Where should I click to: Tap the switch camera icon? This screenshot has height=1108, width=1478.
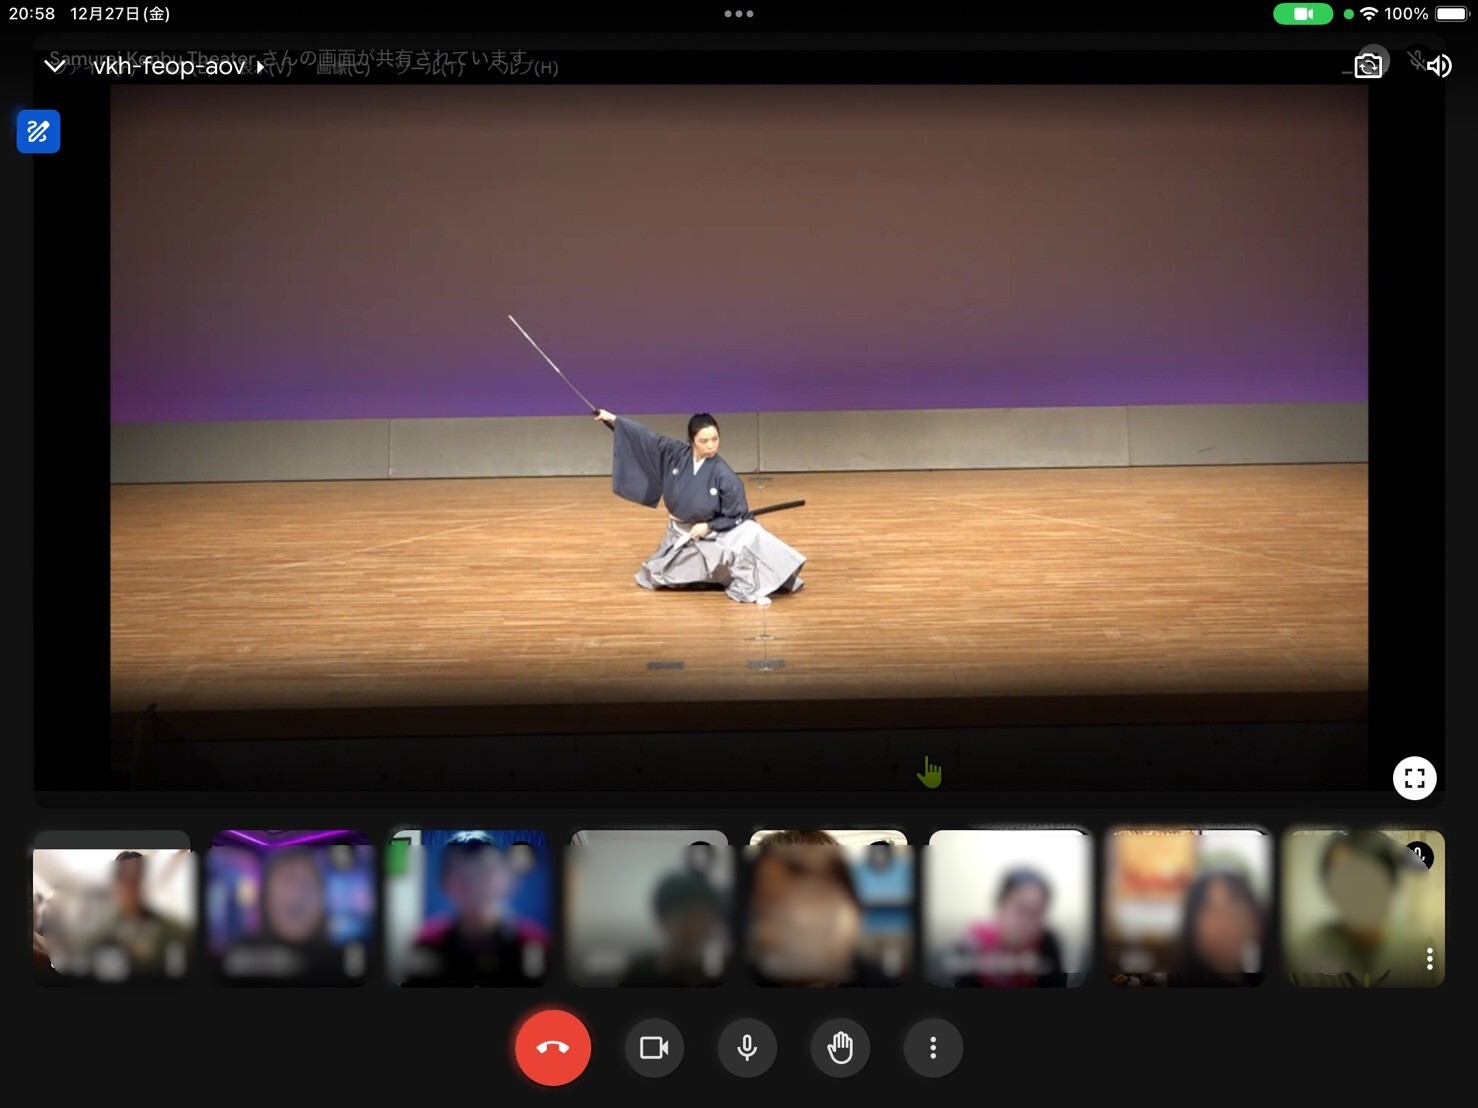click(x=1367, y=66)
